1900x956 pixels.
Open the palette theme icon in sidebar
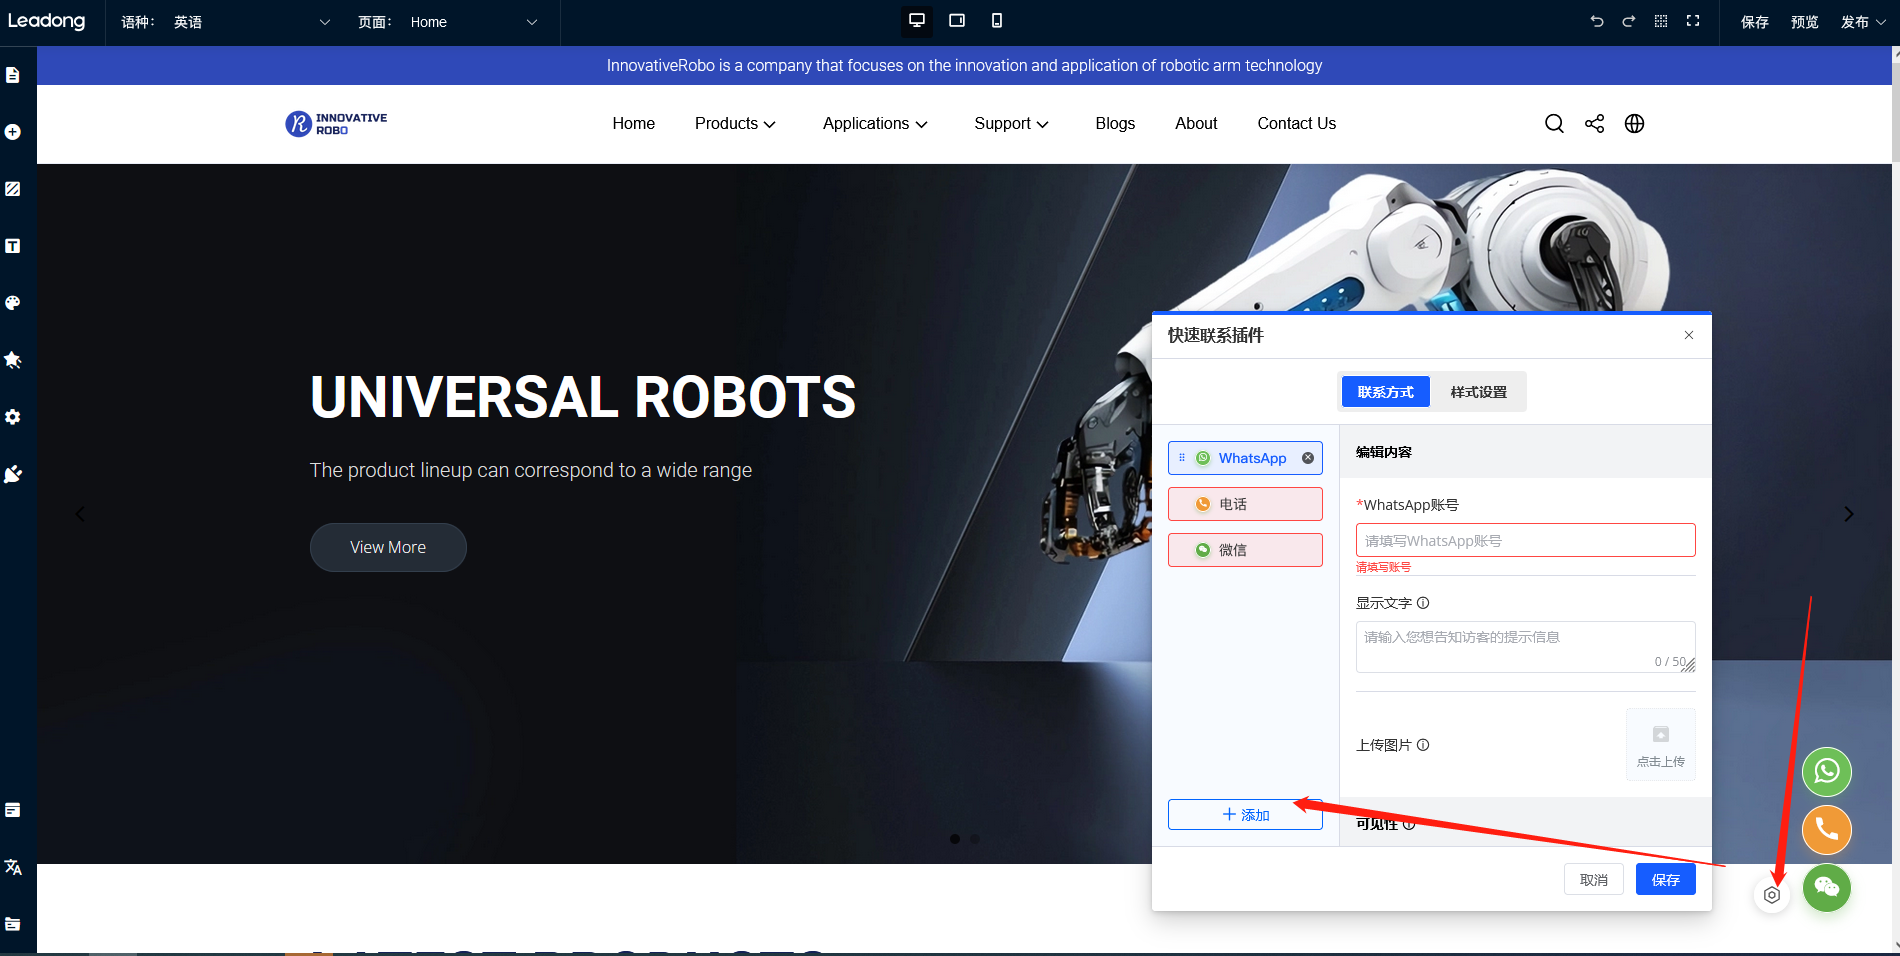(x=13, y=303)
